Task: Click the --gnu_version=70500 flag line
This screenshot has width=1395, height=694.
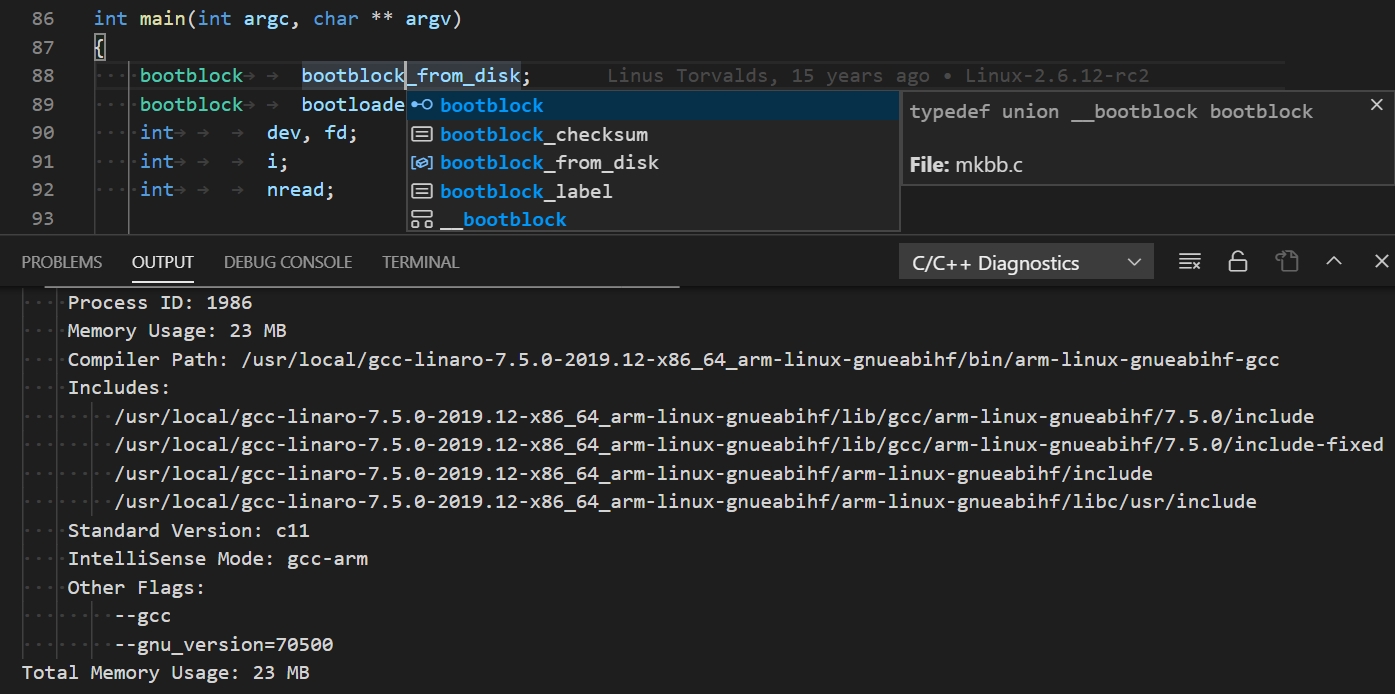Action: (x=224, y=645)
